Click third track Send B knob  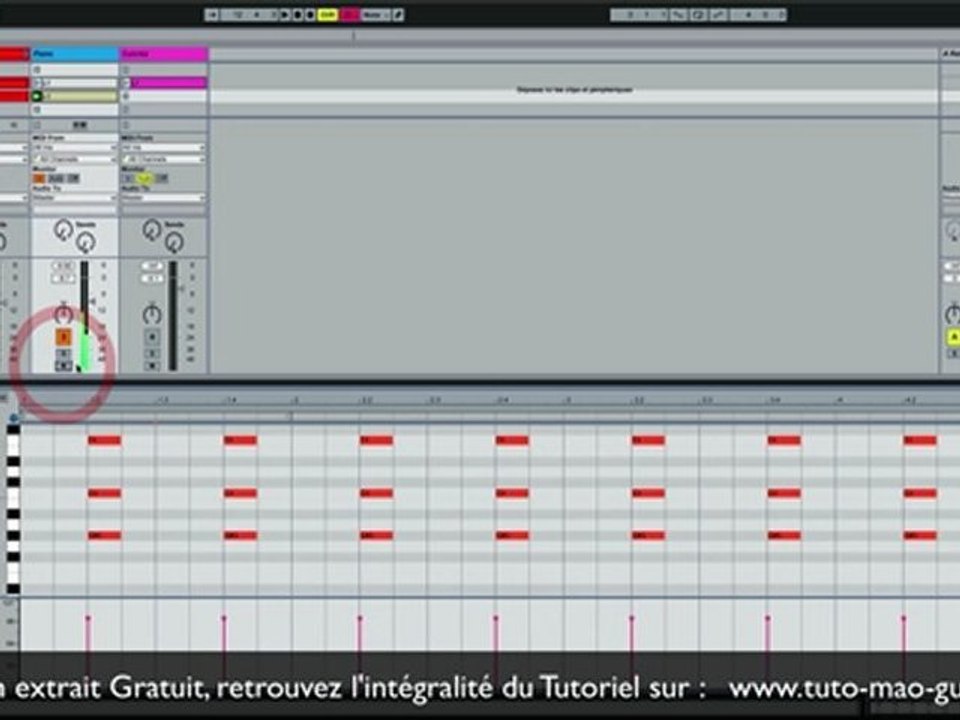(174, 242)
